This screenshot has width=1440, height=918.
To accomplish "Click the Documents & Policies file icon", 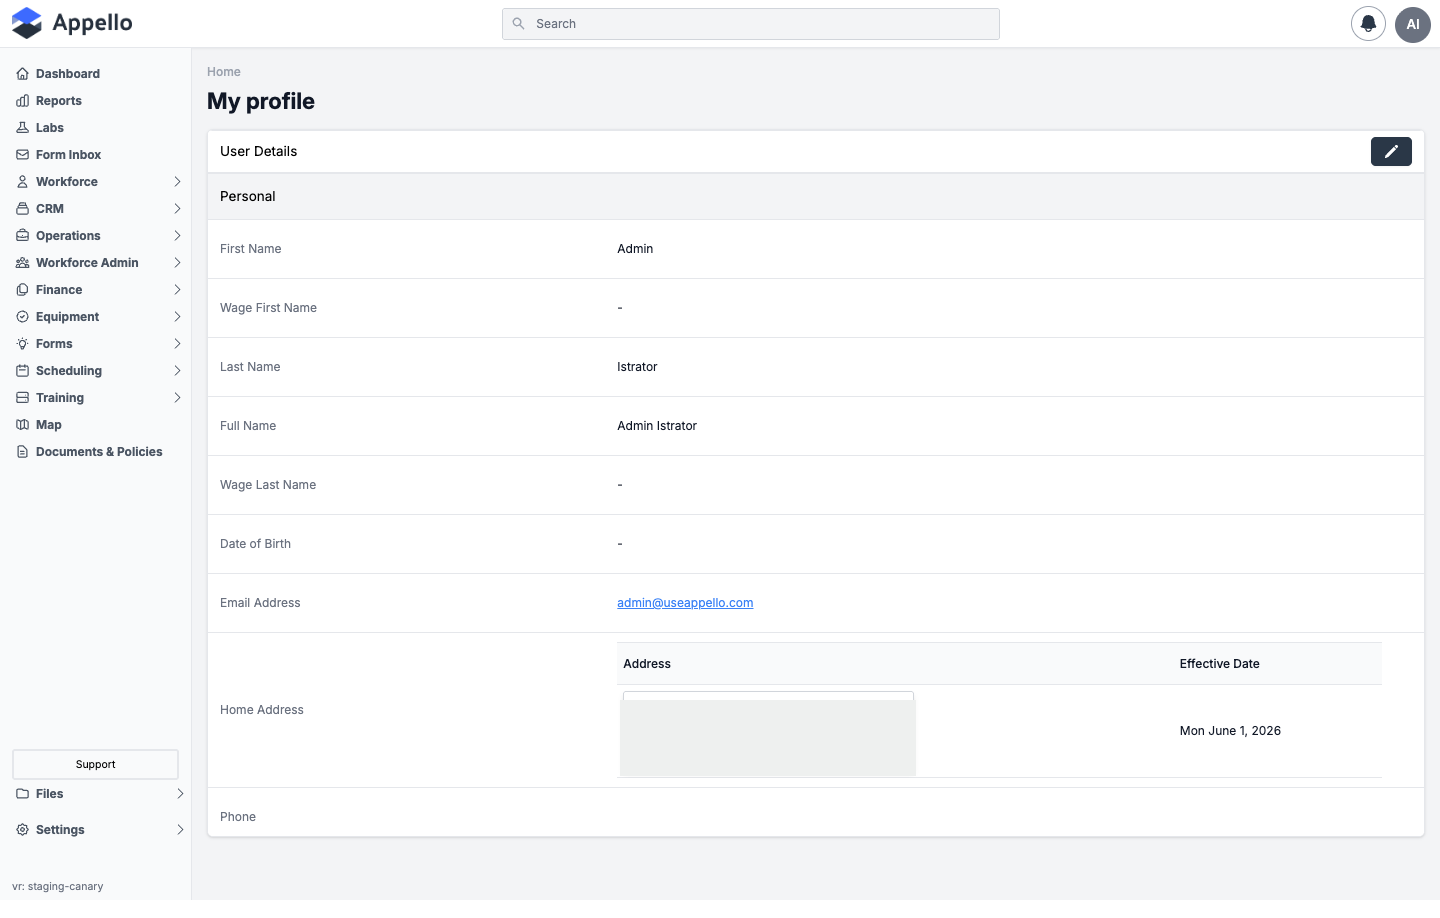I will [22, 452].
